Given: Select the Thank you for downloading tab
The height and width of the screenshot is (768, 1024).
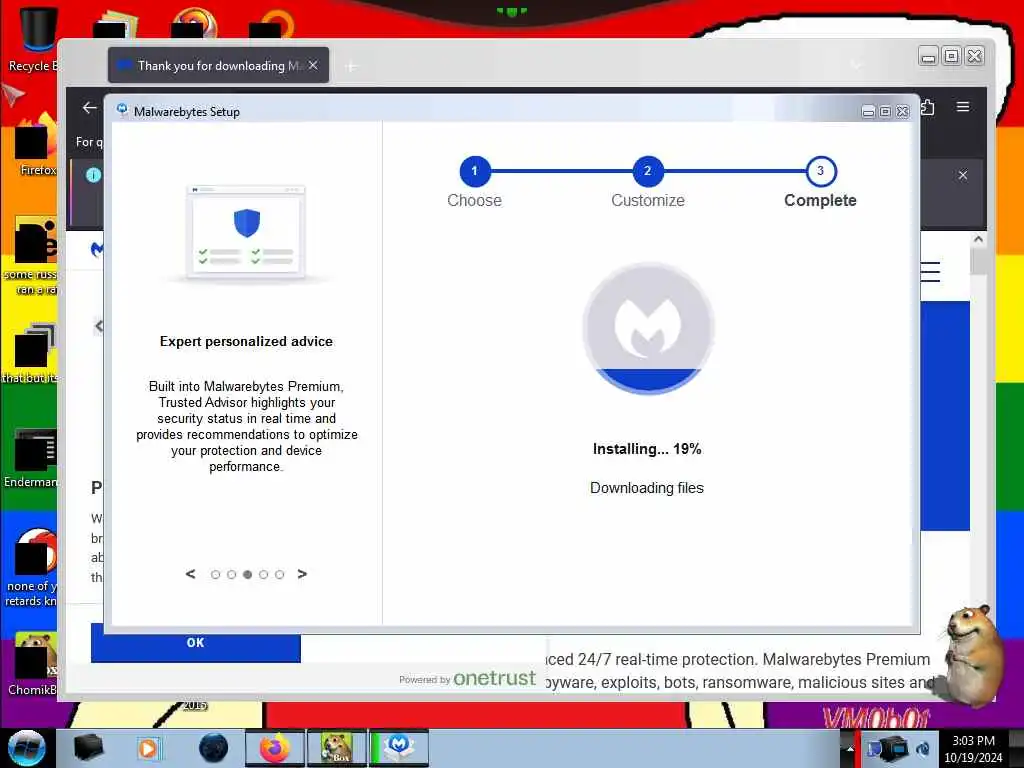Looking at the screenshot, I should click(x=218, y=65).
